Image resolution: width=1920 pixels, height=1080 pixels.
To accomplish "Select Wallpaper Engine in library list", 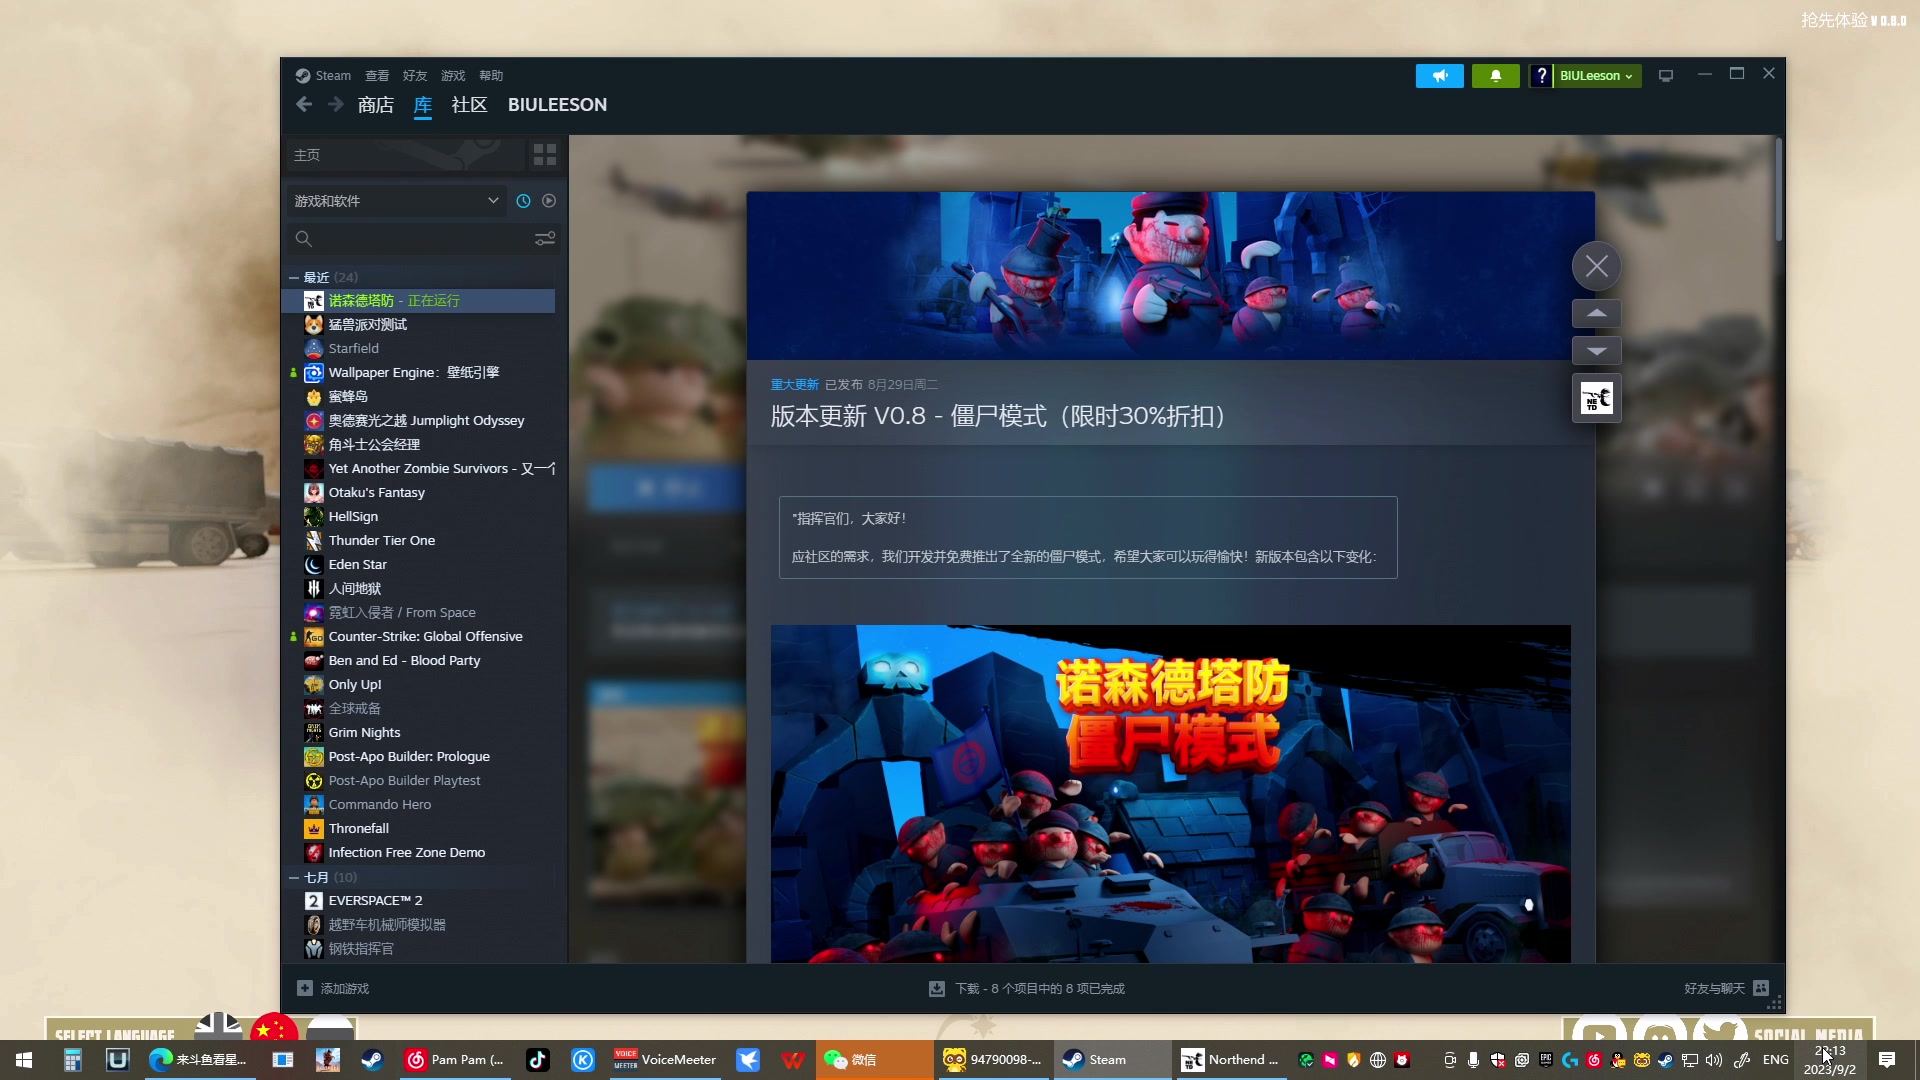I will [419, 373].
